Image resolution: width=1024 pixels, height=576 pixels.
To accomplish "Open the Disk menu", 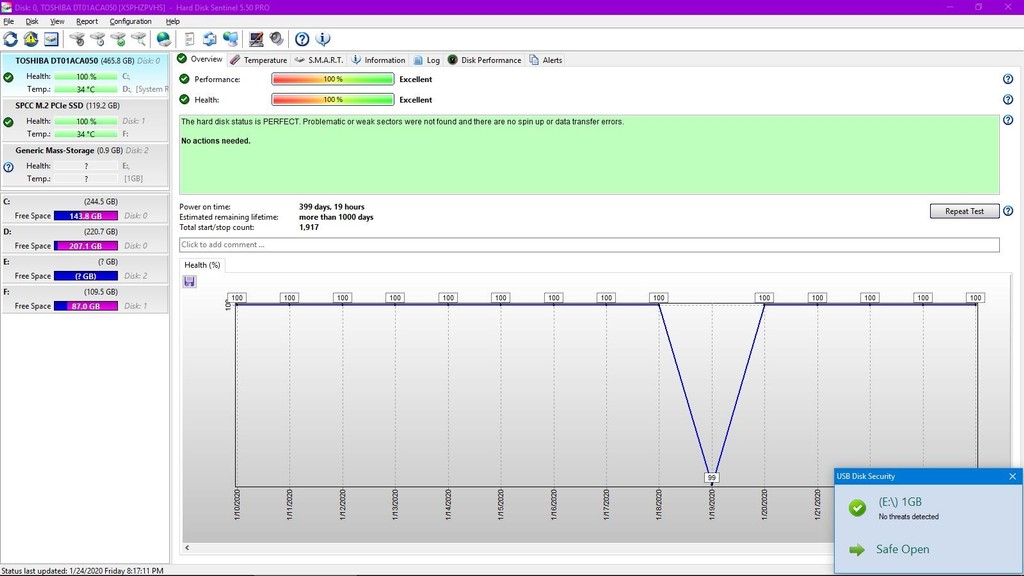I will tap(32, 21).
